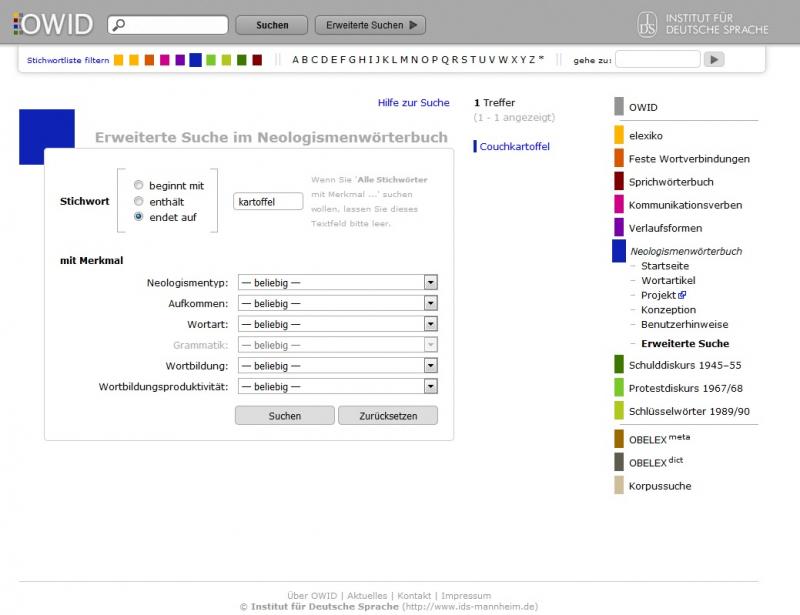Open the Neologismentyp dropdown
The width and height of the screenshot is (800, 615).
pyautogui.click(x=338, y=282)
